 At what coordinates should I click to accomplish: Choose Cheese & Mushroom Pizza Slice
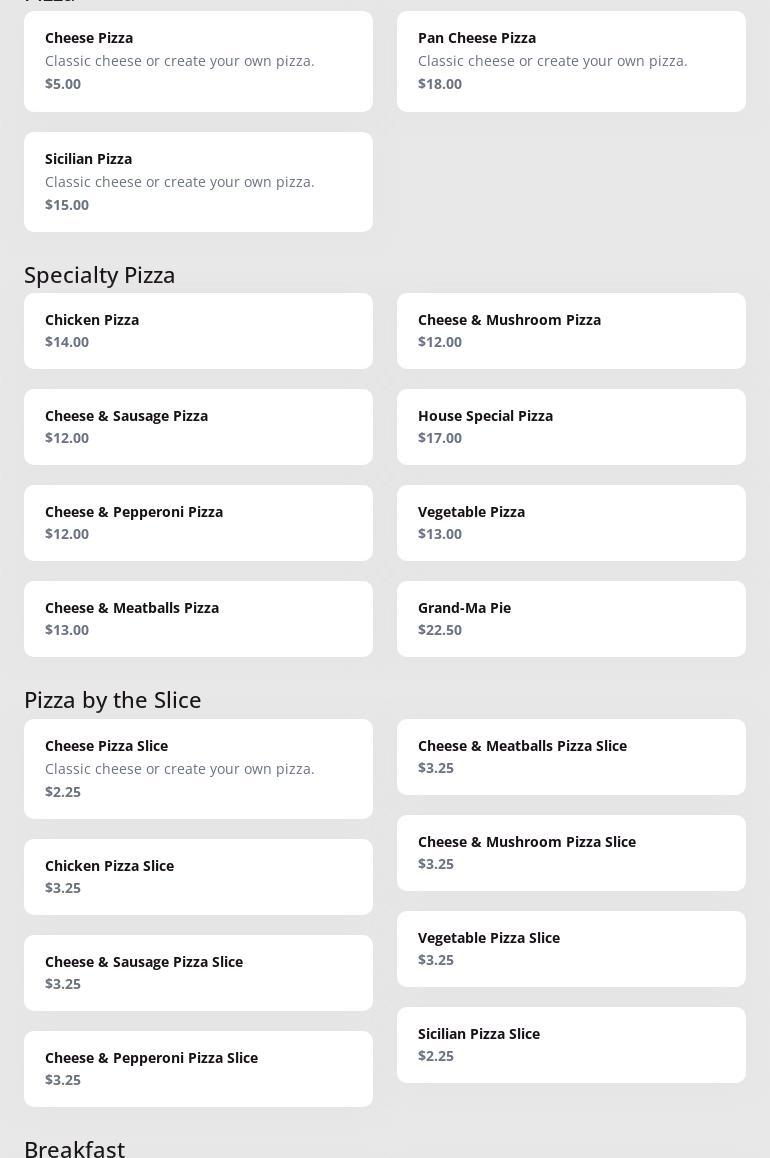click(x=571, y=853)
